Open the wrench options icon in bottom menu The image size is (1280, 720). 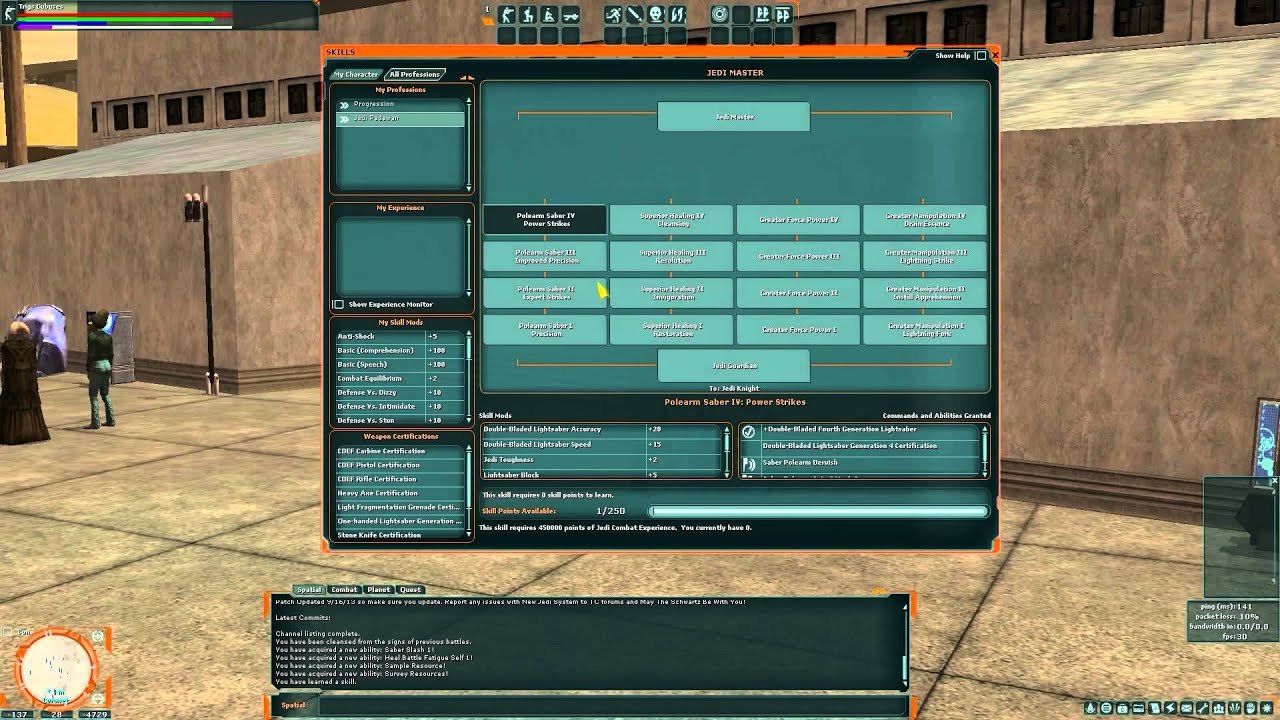1203,708
